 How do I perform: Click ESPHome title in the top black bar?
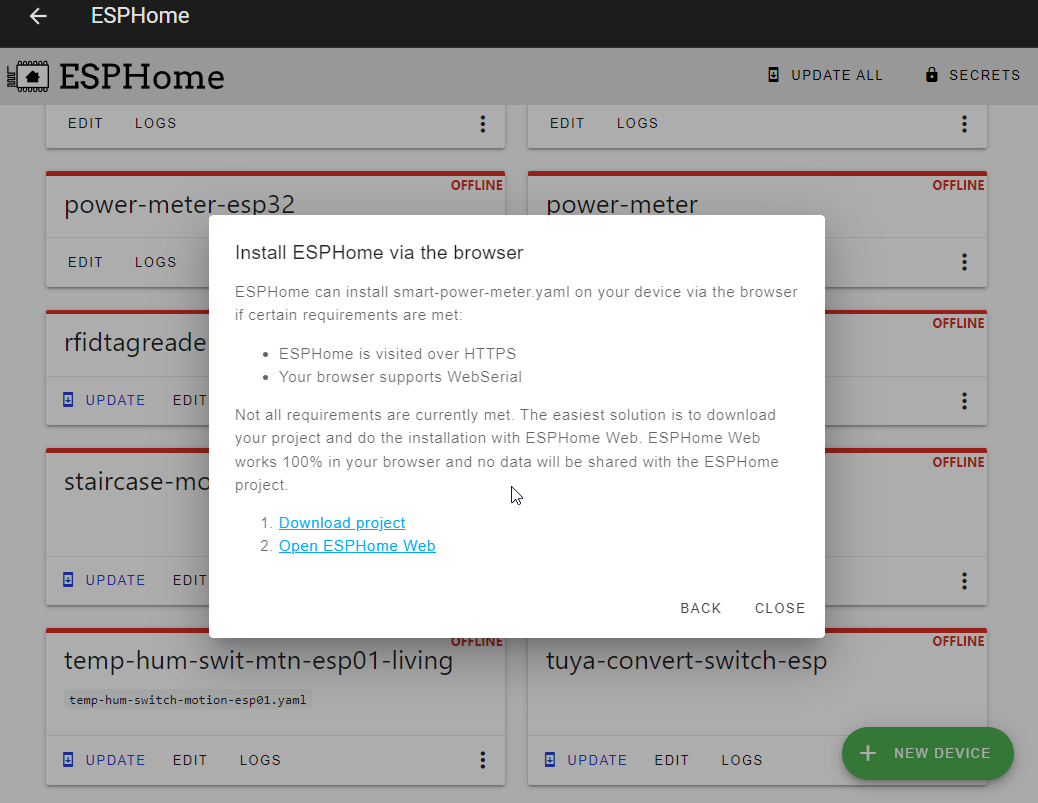click(x=140, y=16)
